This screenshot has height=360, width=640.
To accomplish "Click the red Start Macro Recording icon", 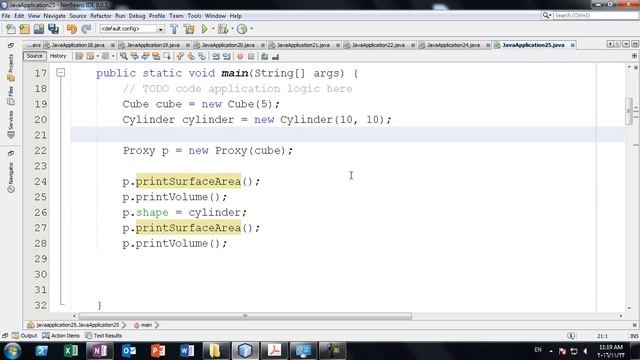I will tap(240, 56).
